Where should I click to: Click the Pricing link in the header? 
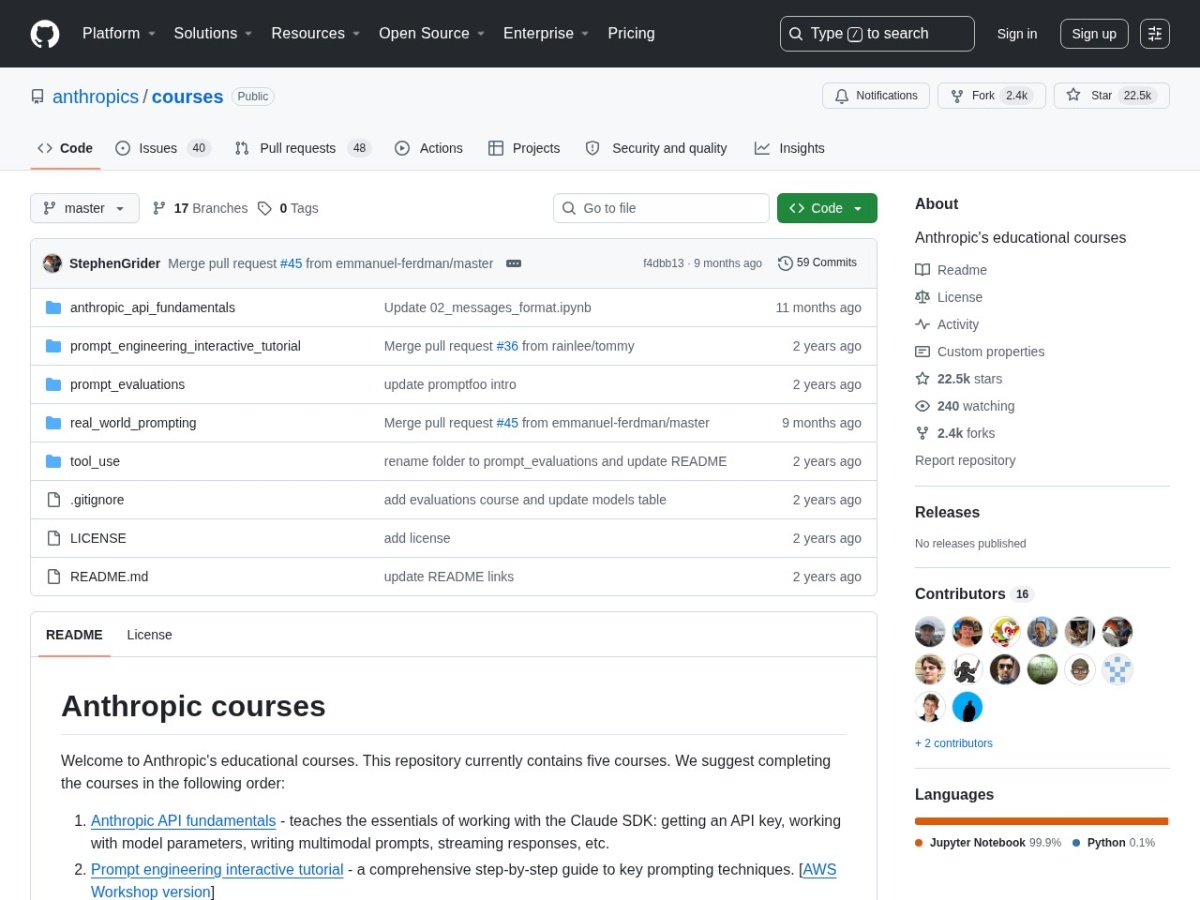[631, 33]
